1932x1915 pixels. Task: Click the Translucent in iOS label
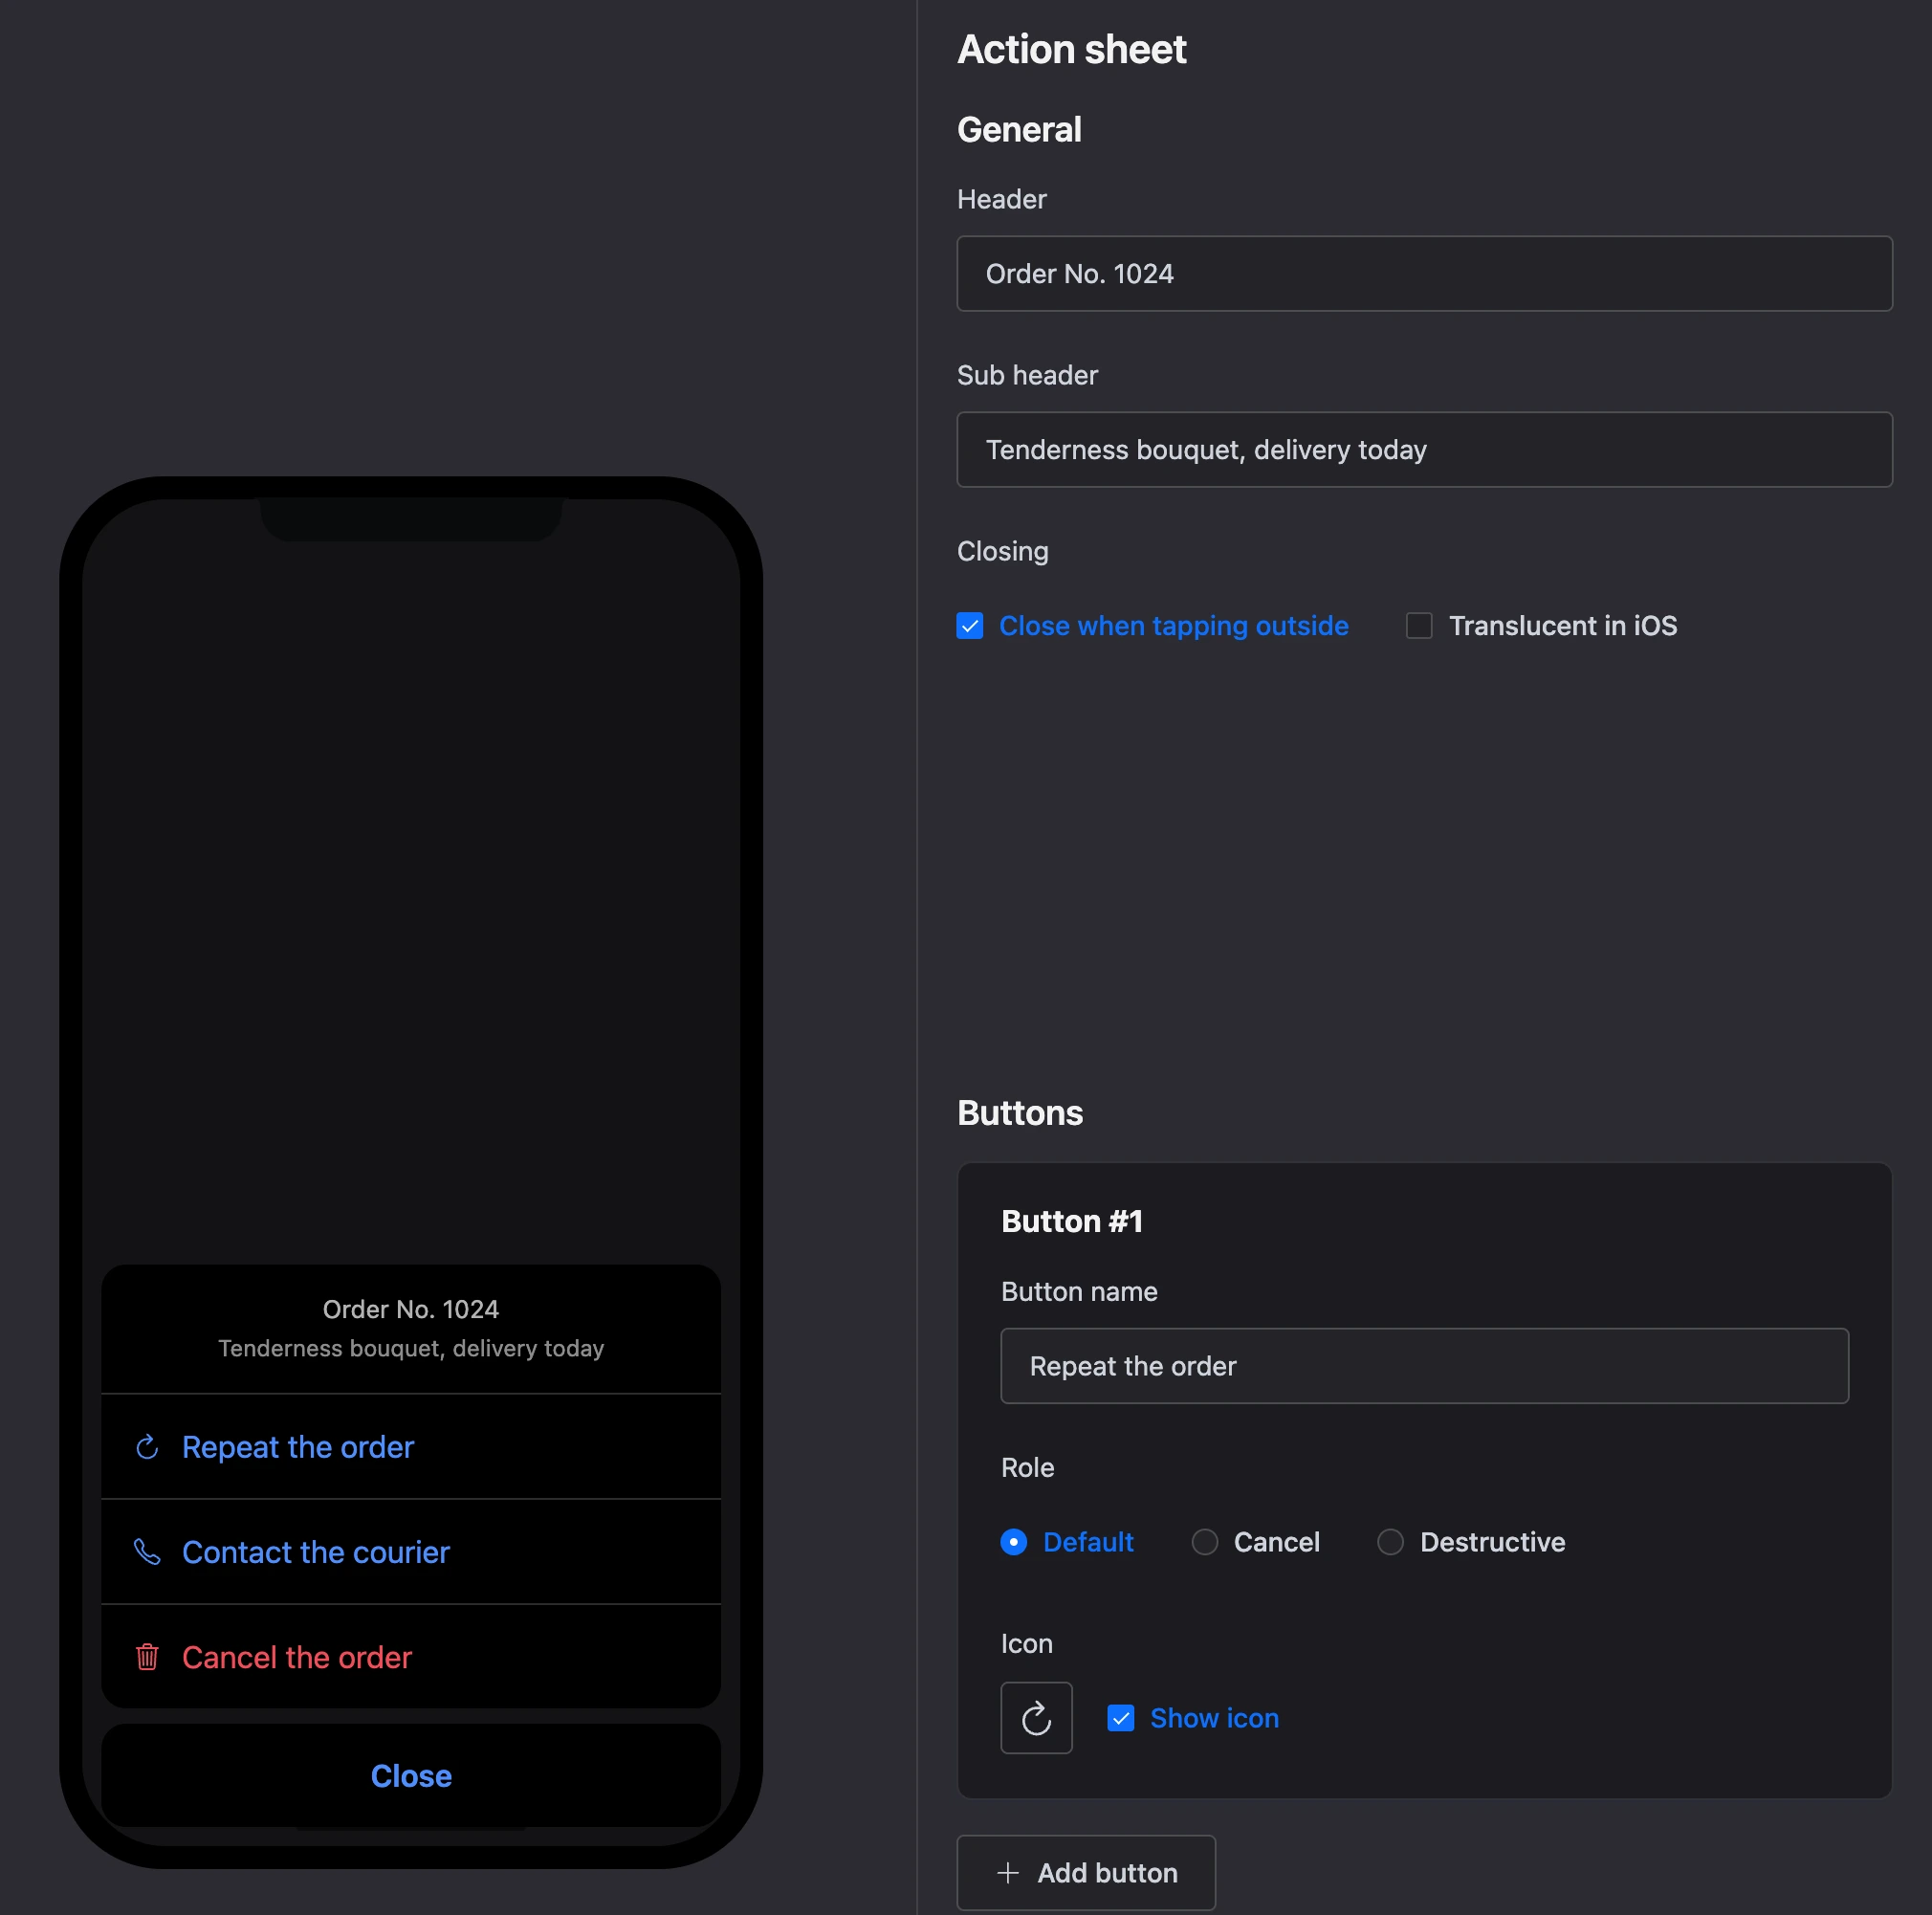coord(1563,626)
